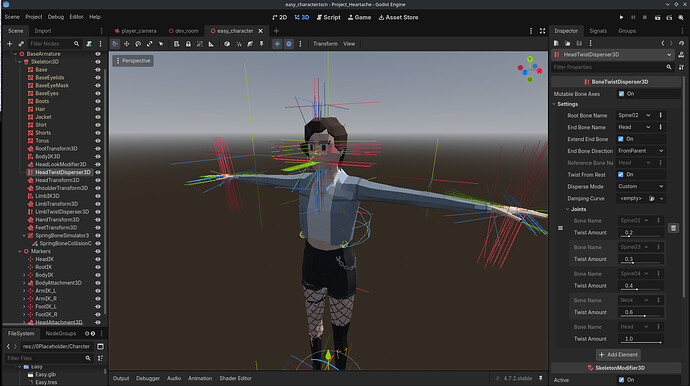The height and width of the screenshot is (386, 690).
Task: Collapse the Settings section
Action: (554, 104)
